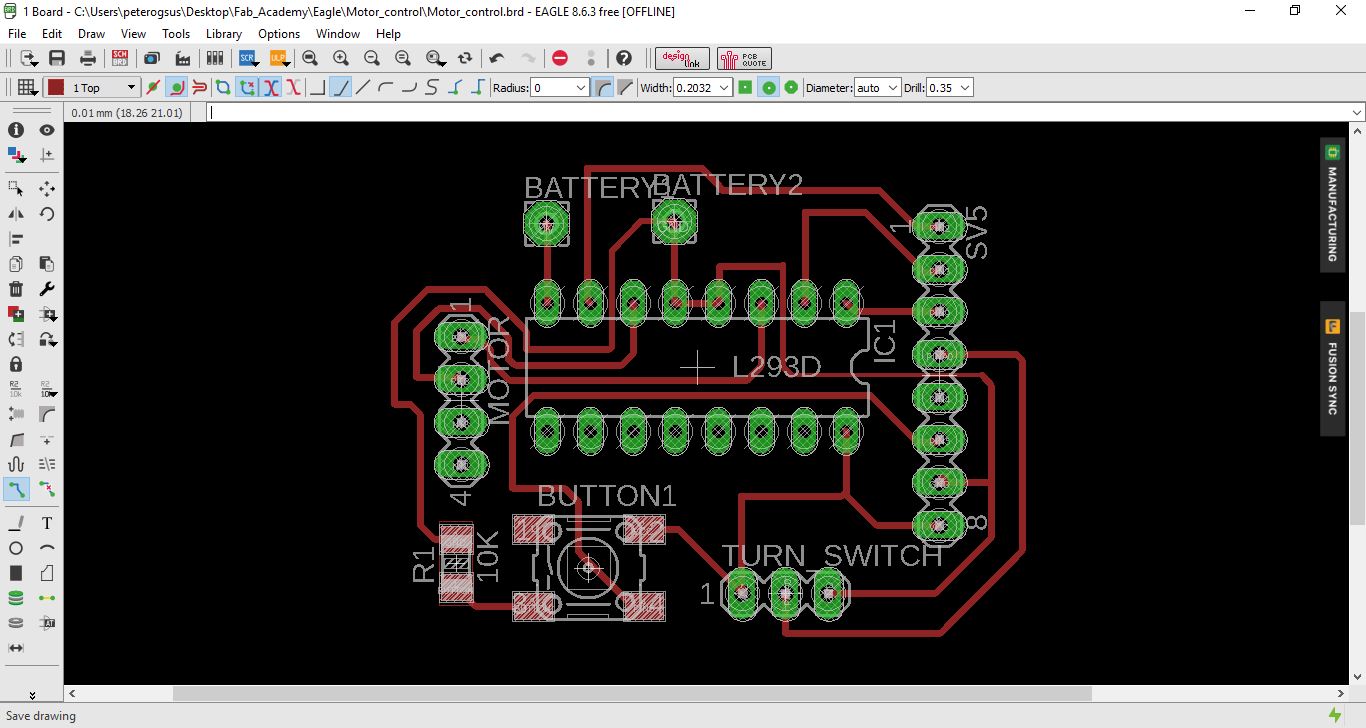Open the Window menu
The width and height of the screenshot is (1366, 728).
pos(338,34)
